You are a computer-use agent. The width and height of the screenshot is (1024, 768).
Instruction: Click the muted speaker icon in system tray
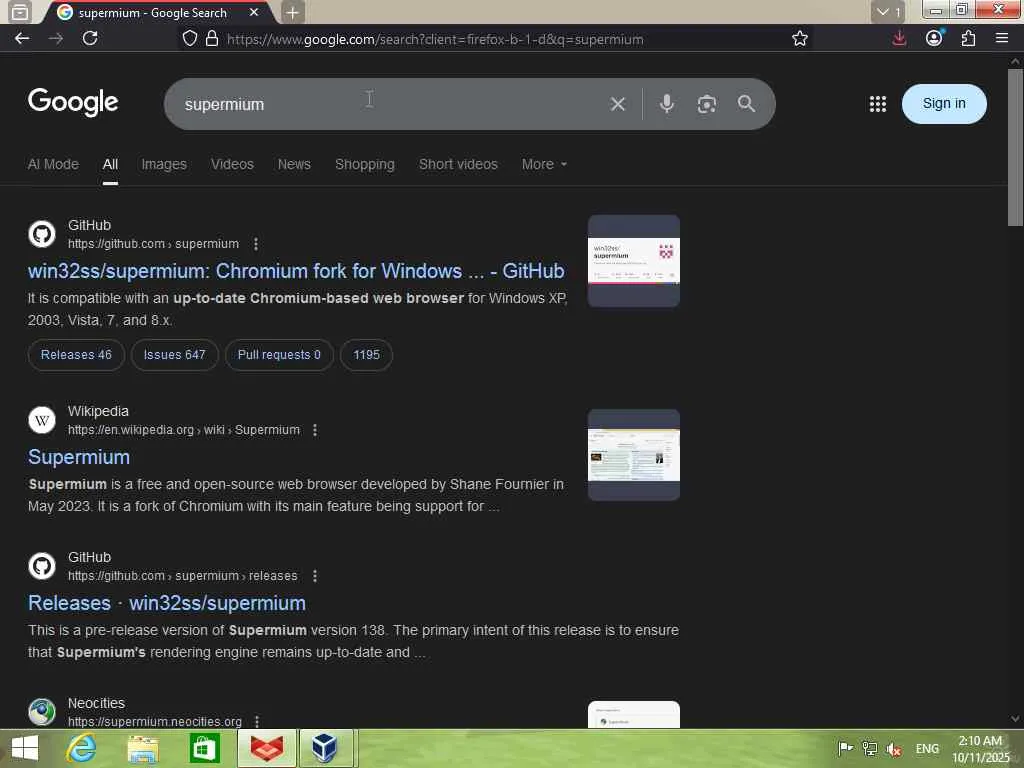point(893,749)
